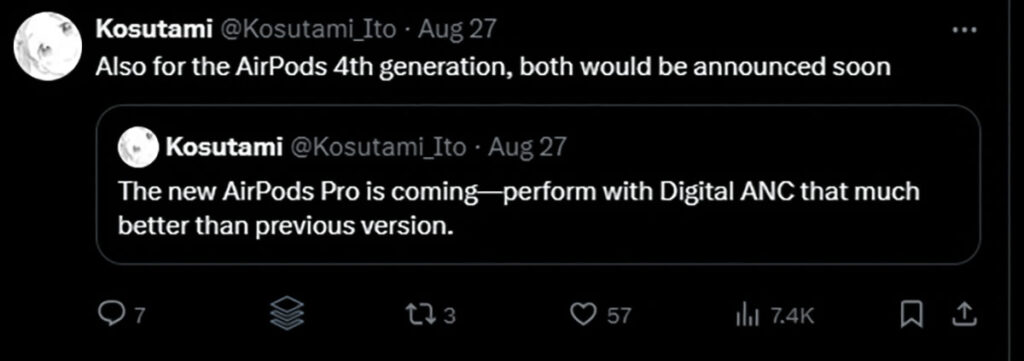This screenshot has width=1024, height=361.
Task: Open the @Kosutami_Ito handle in quoted tweet
Action: (x=377, y=148)
